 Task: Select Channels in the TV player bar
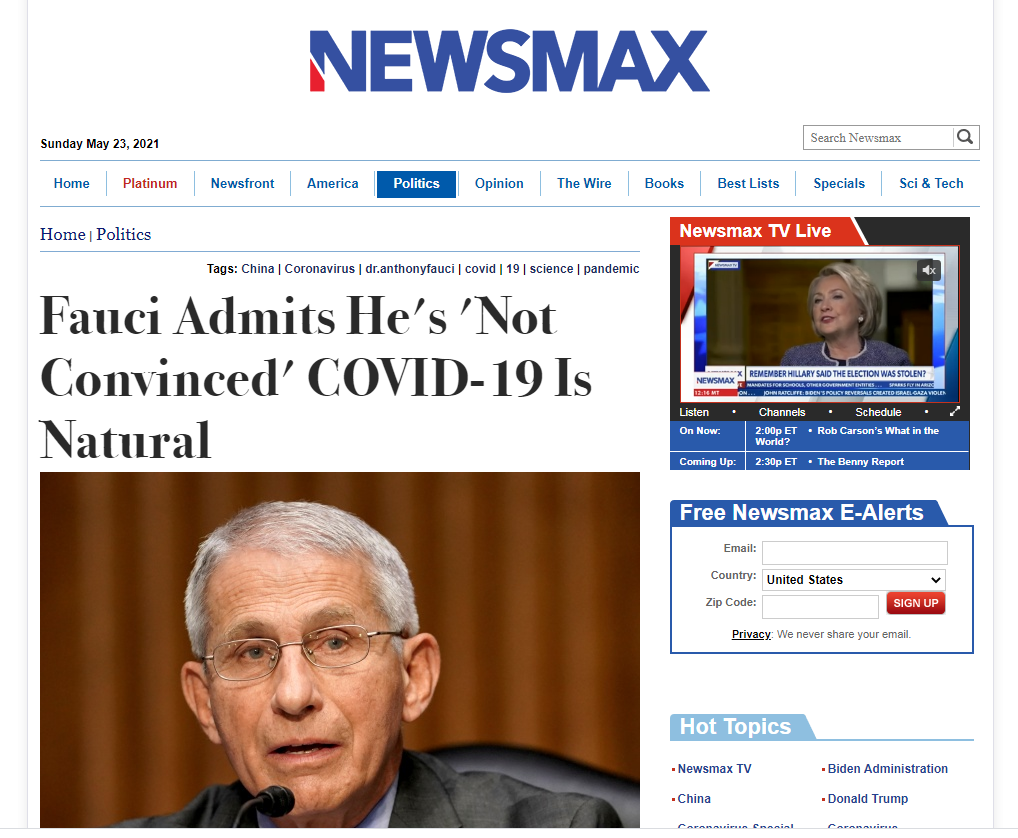point(782,412)
